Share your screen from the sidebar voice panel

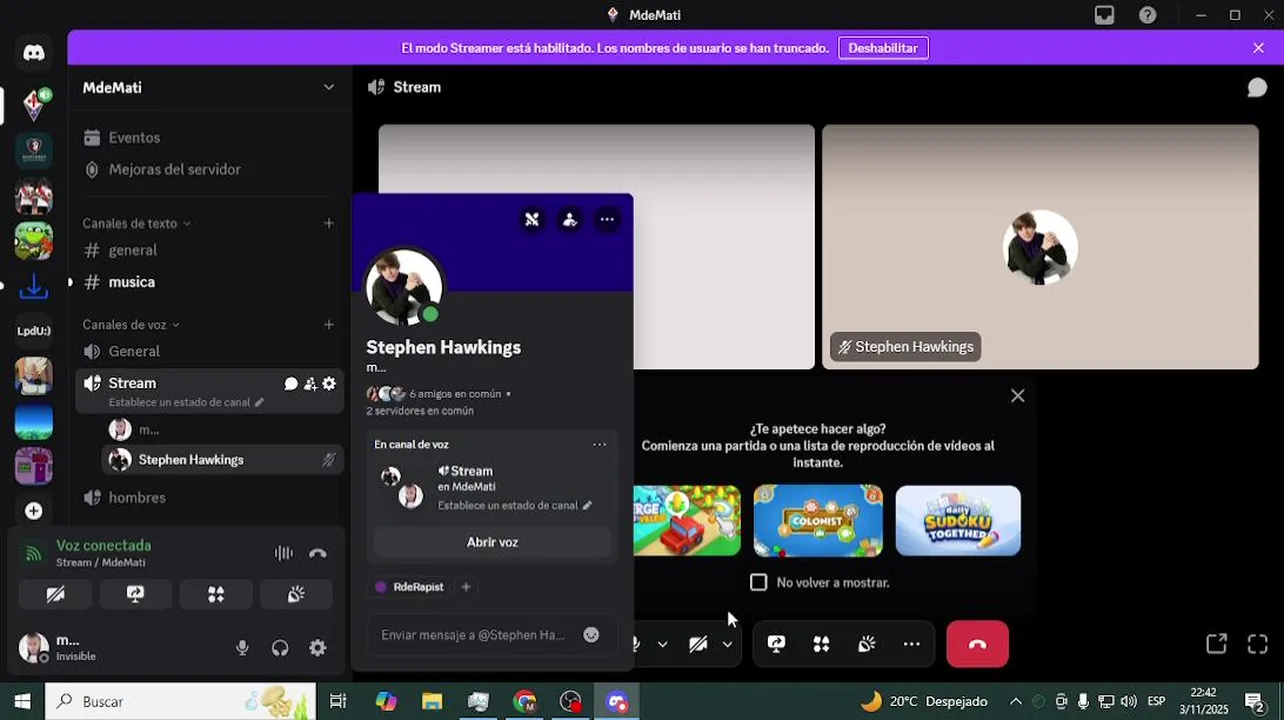[x=135, y=594]
